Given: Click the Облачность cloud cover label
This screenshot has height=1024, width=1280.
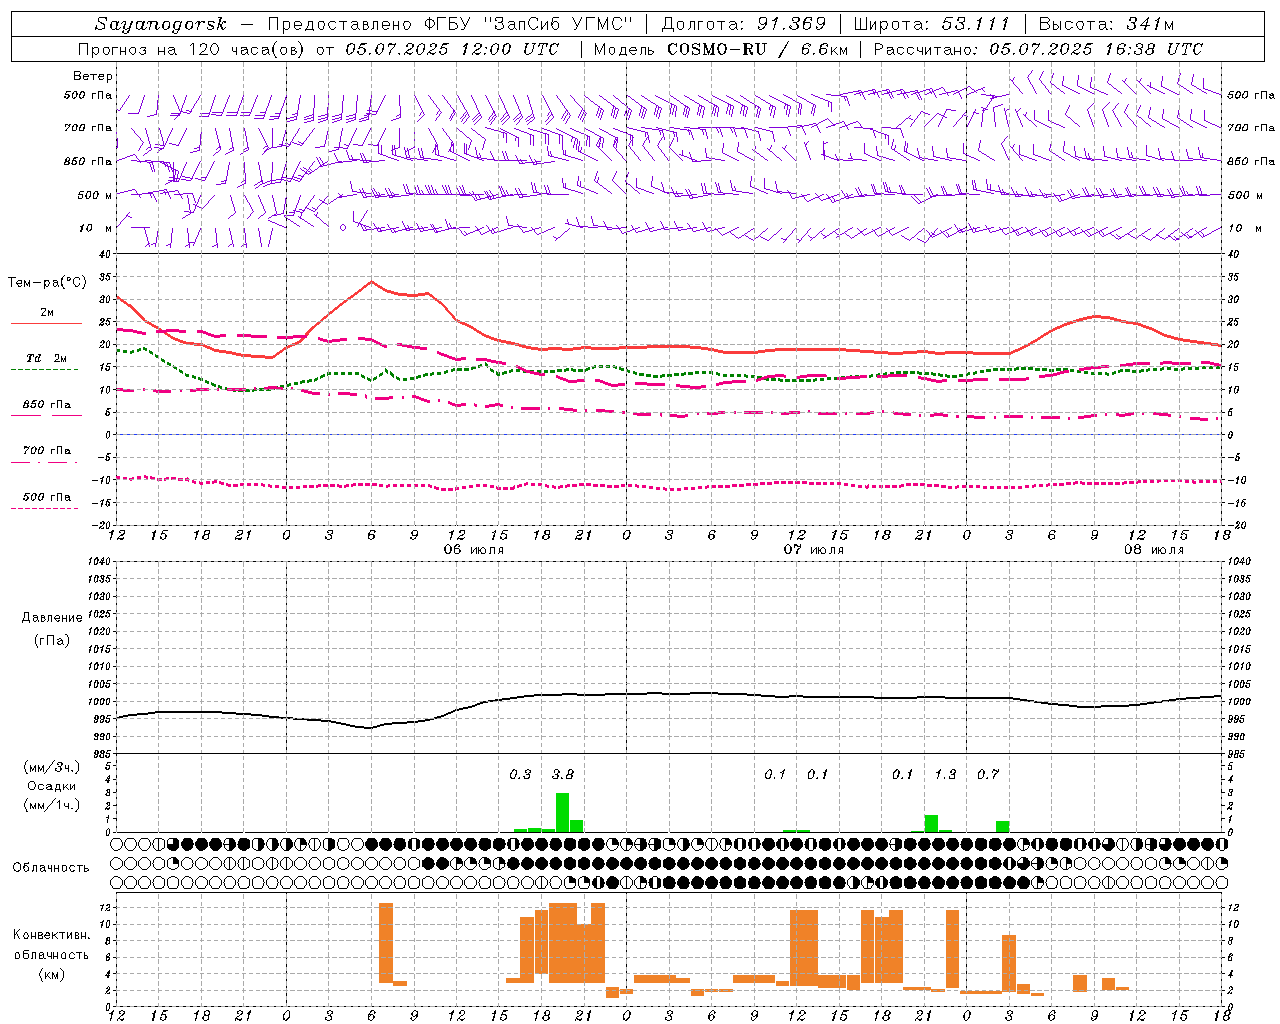Looking at the screenshot, I should point(51,868).
